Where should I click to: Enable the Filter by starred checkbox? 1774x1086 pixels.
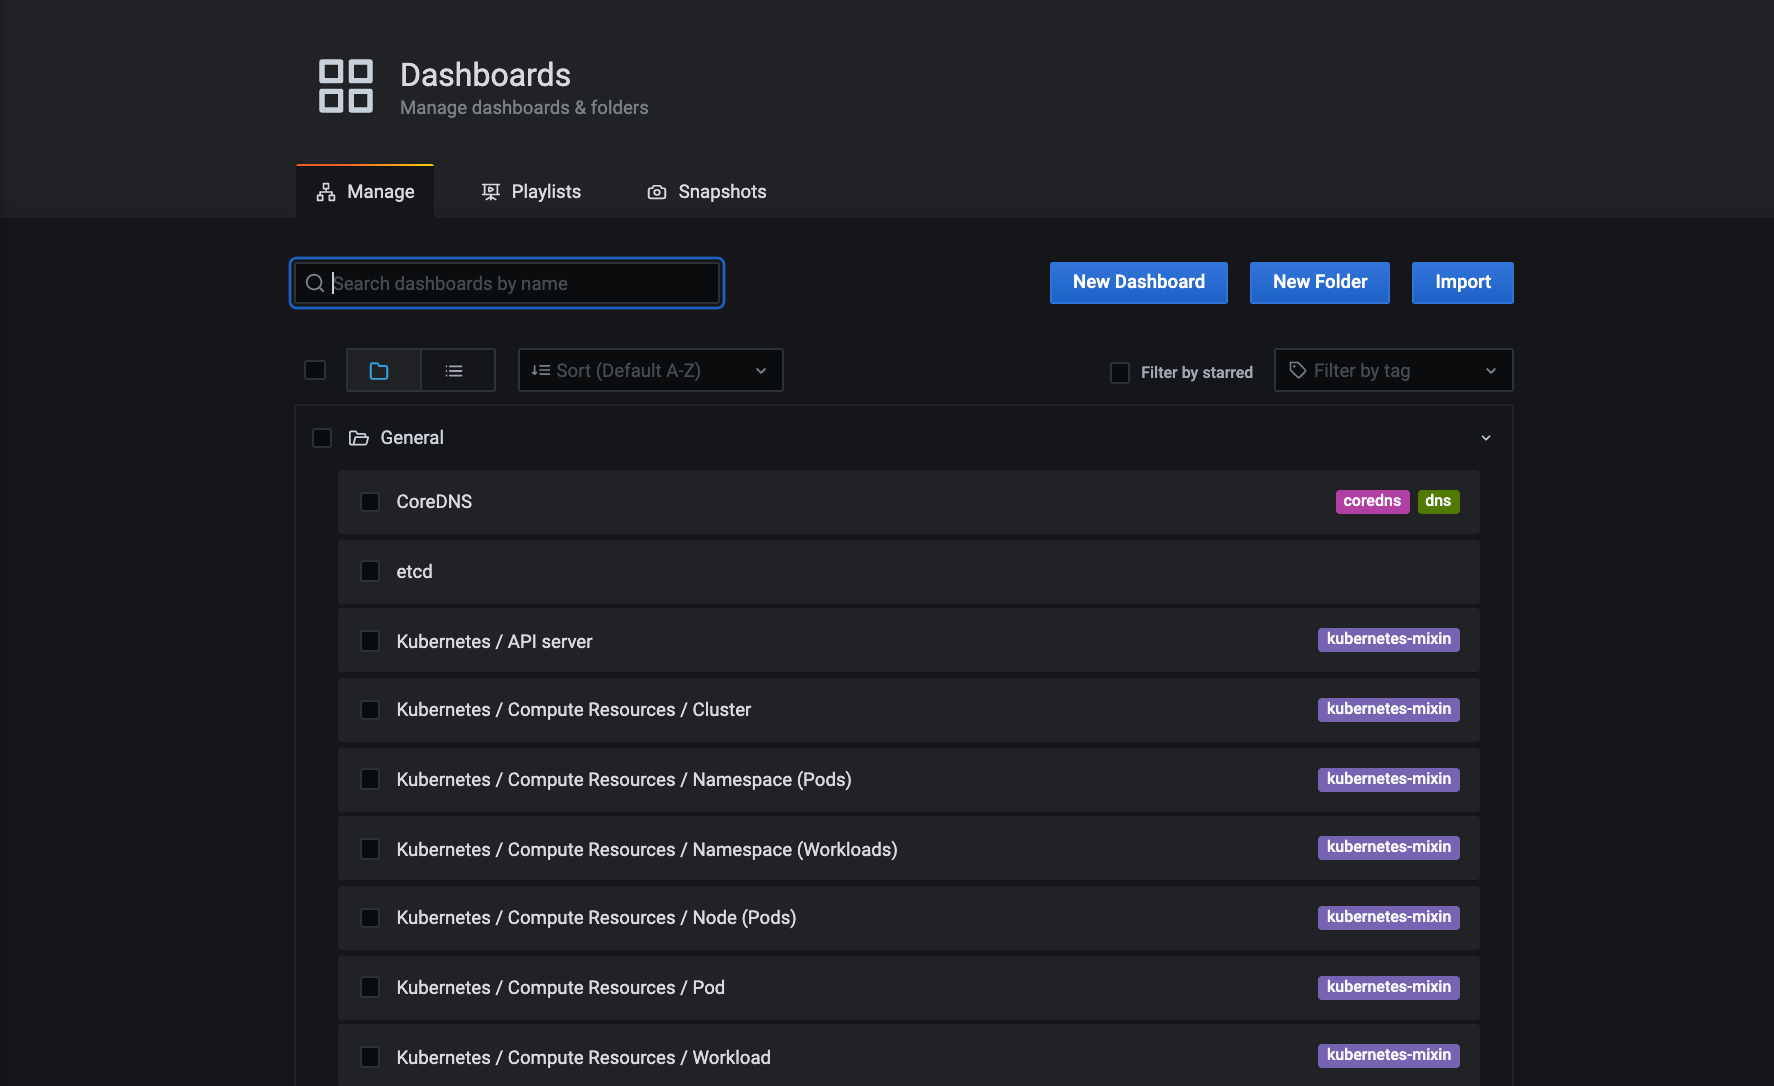click(x=1120, y=372)
